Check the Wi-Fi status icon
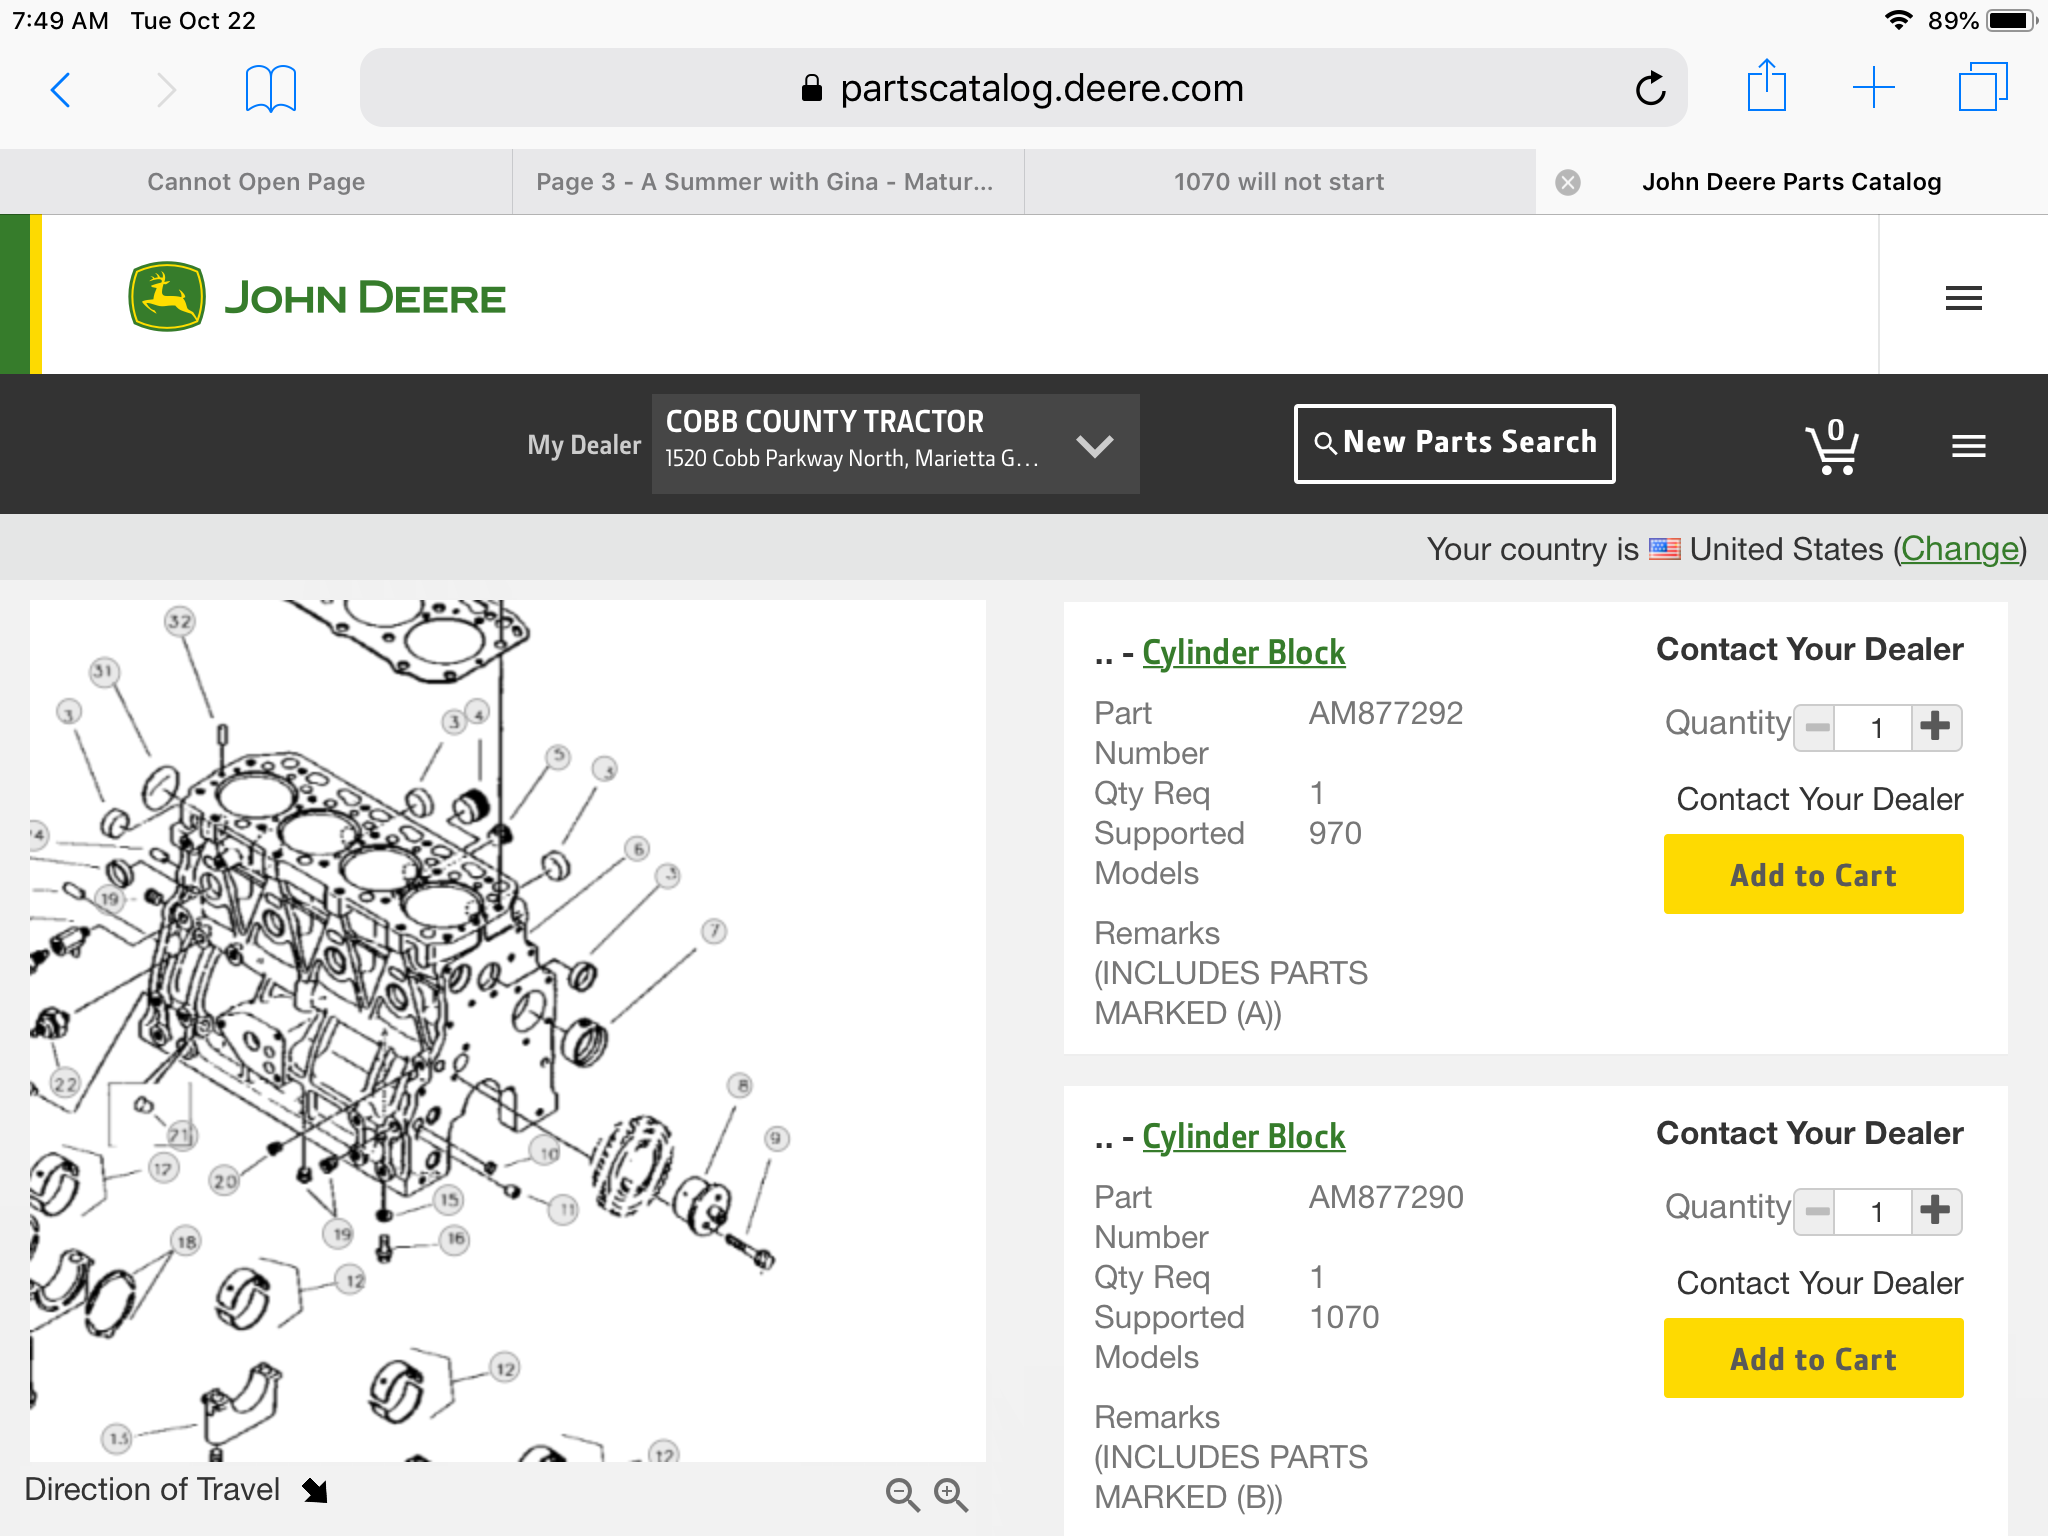2048x1536 pixels. pyautogui.click(x=1898, y=20)
